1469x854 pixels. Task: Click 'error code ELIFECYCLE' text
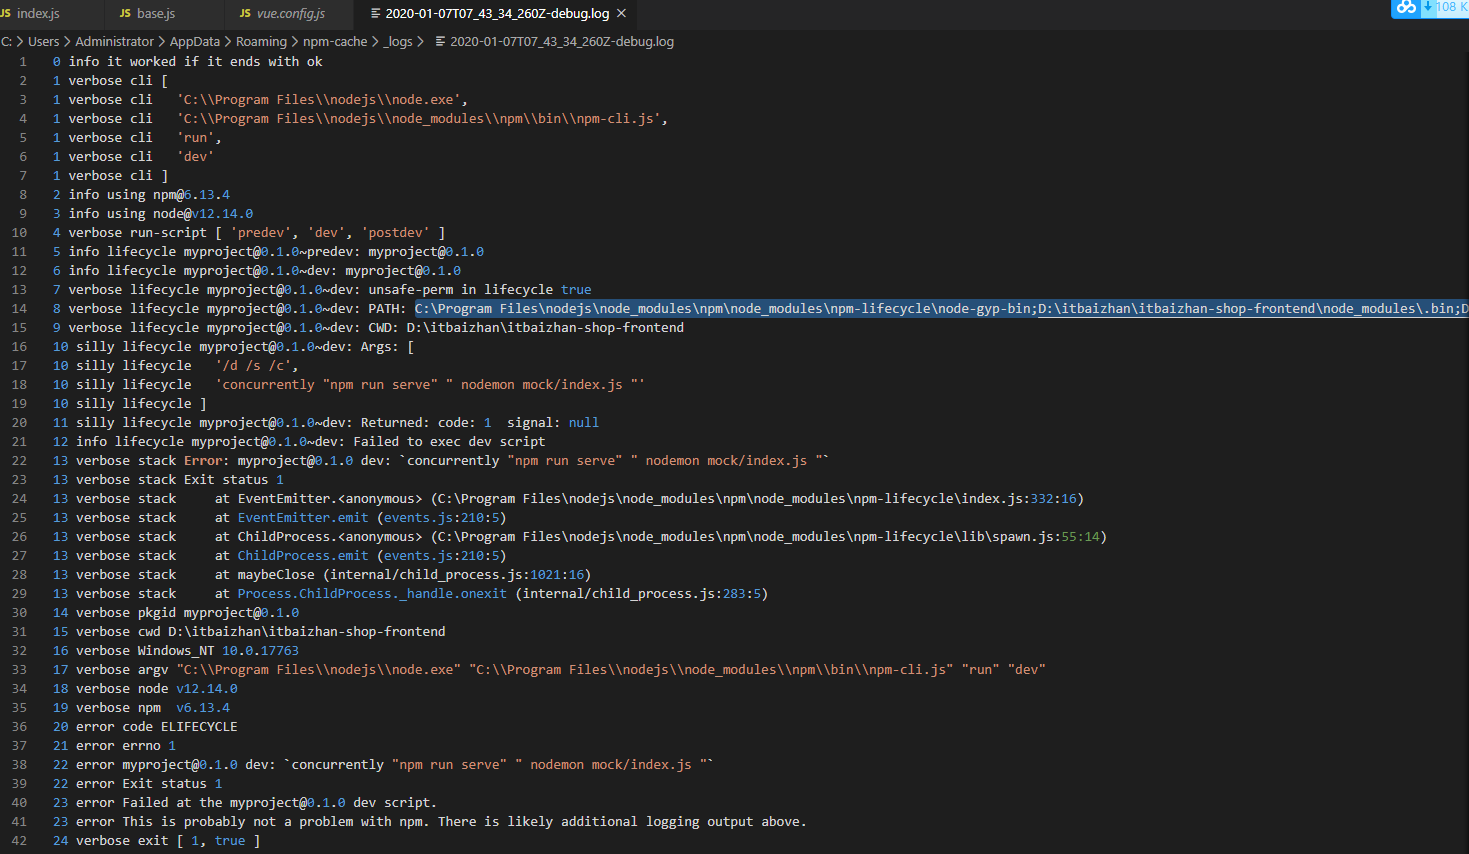coord(157,727)
